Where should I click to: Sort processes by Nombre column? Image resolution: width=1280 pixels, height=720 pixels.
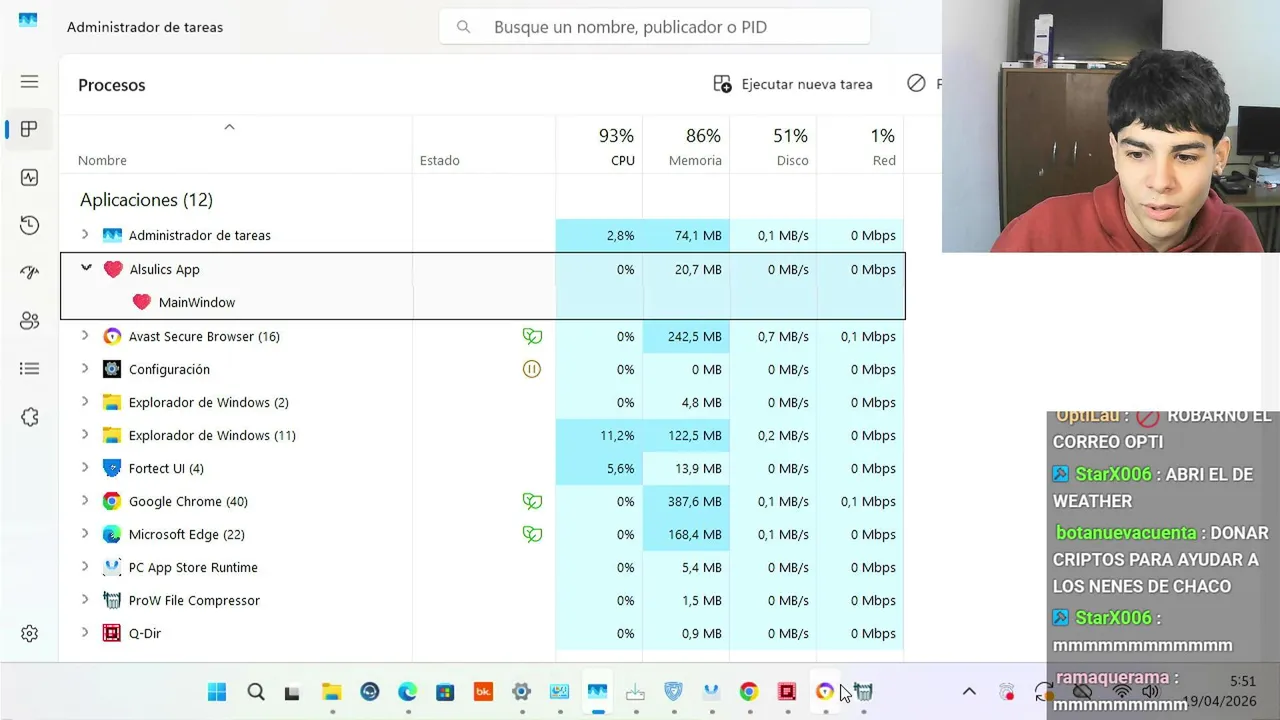[236, 145]
